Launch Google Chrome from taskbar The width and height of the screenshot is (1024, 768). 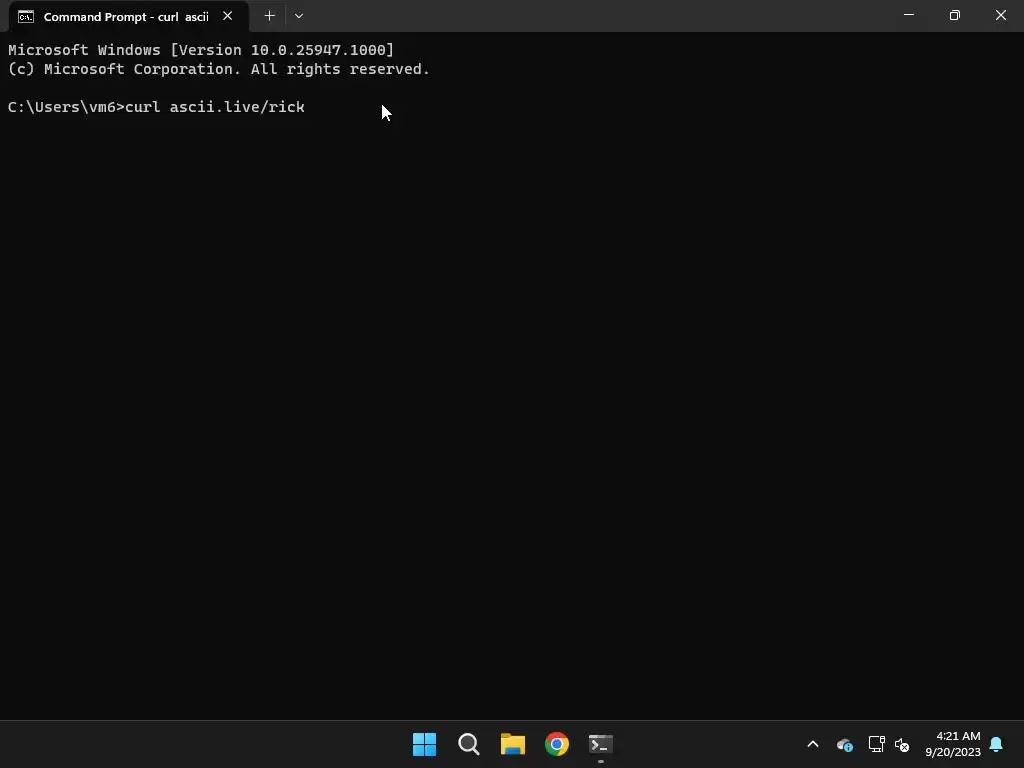[x=557, y=744]
